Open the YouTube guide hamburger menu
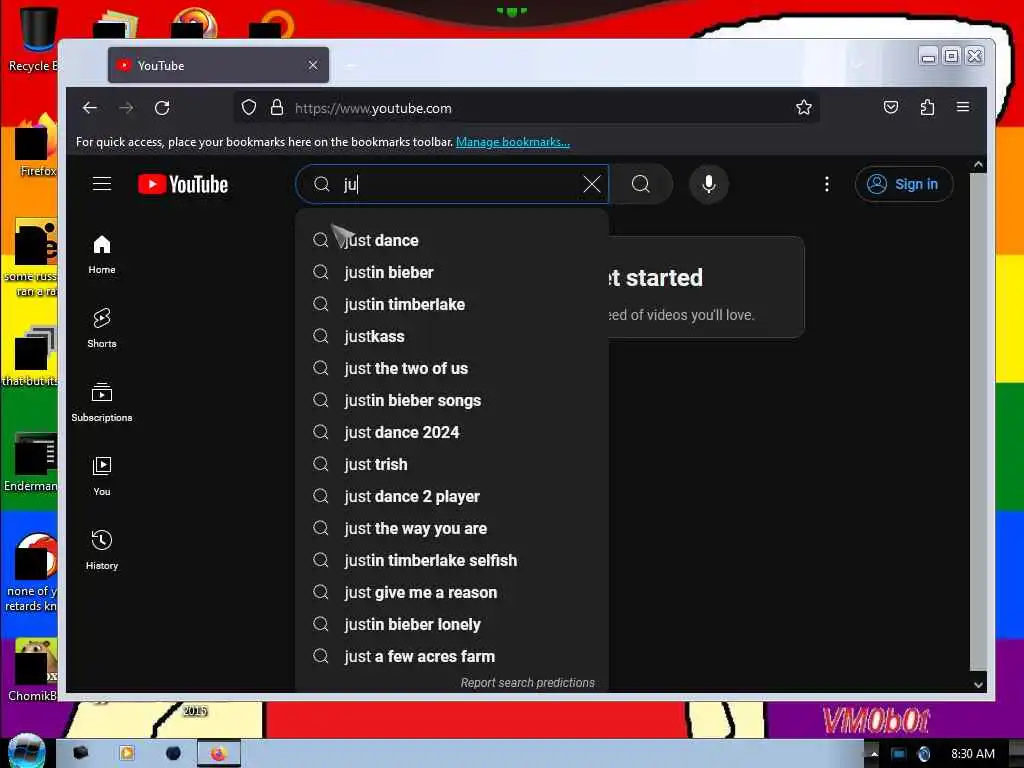The image size is (1024, 768). 102,184
